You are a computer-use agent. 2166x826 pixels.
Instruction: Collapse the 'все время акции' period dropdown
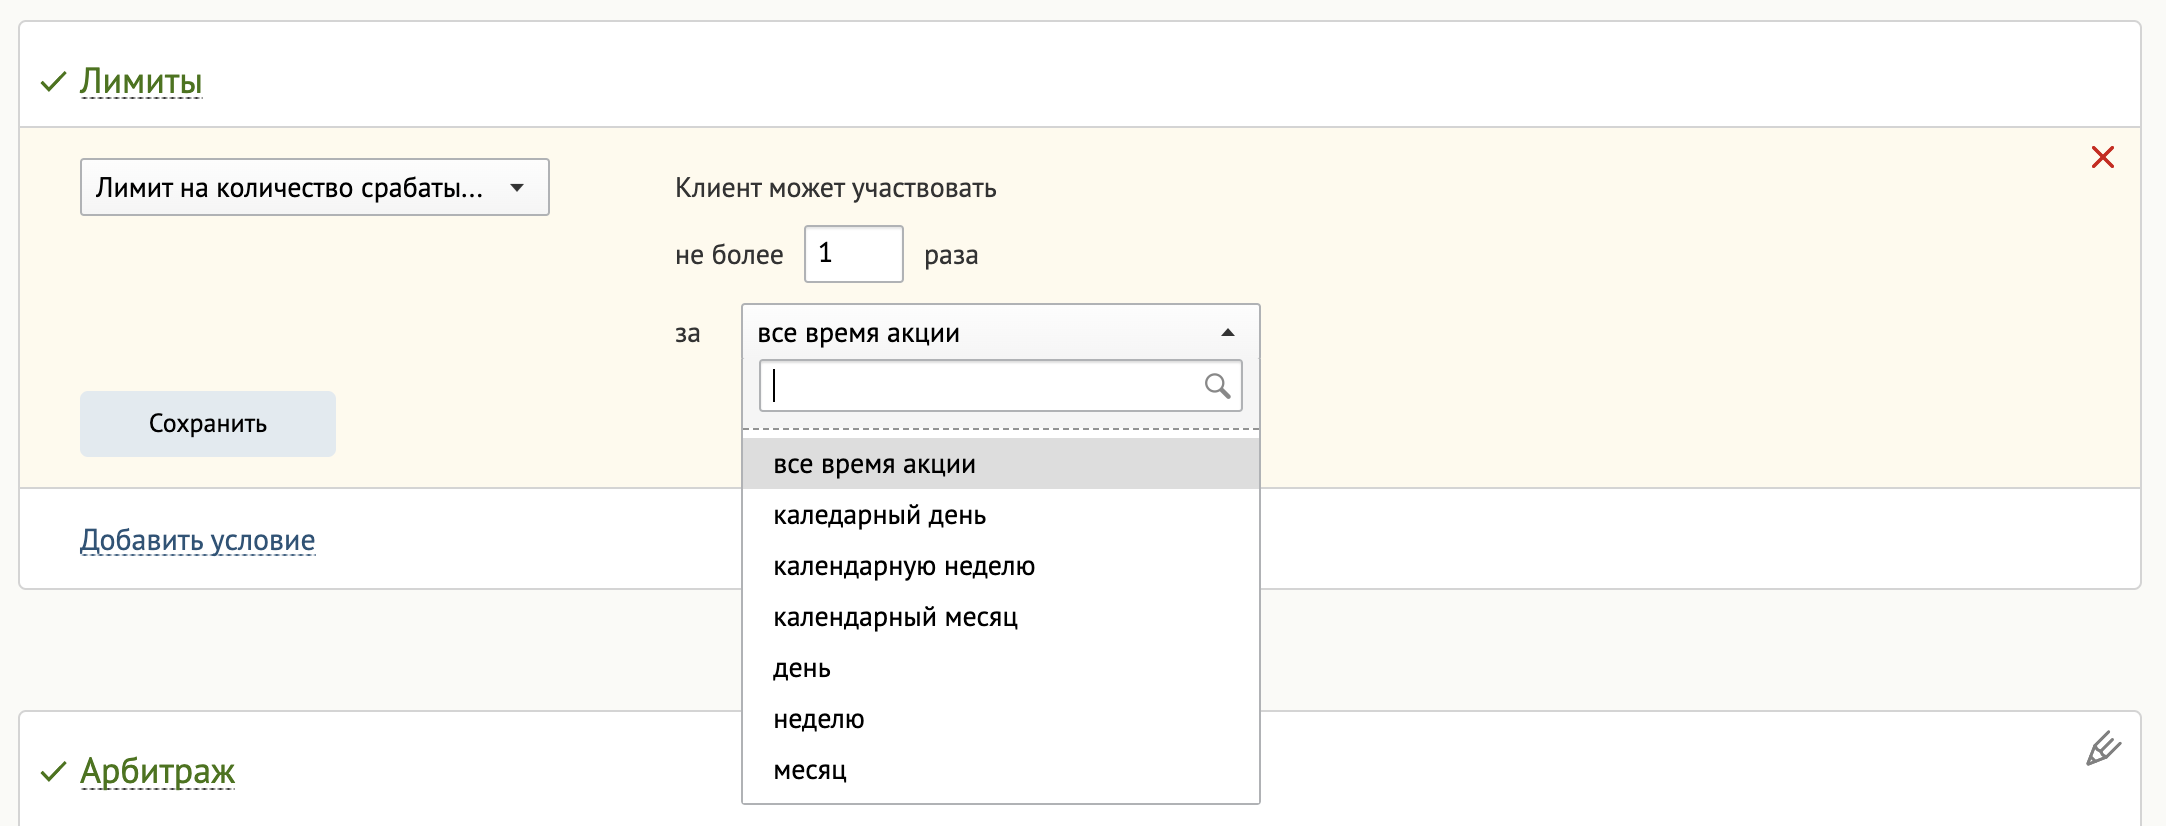(1000, 332)
